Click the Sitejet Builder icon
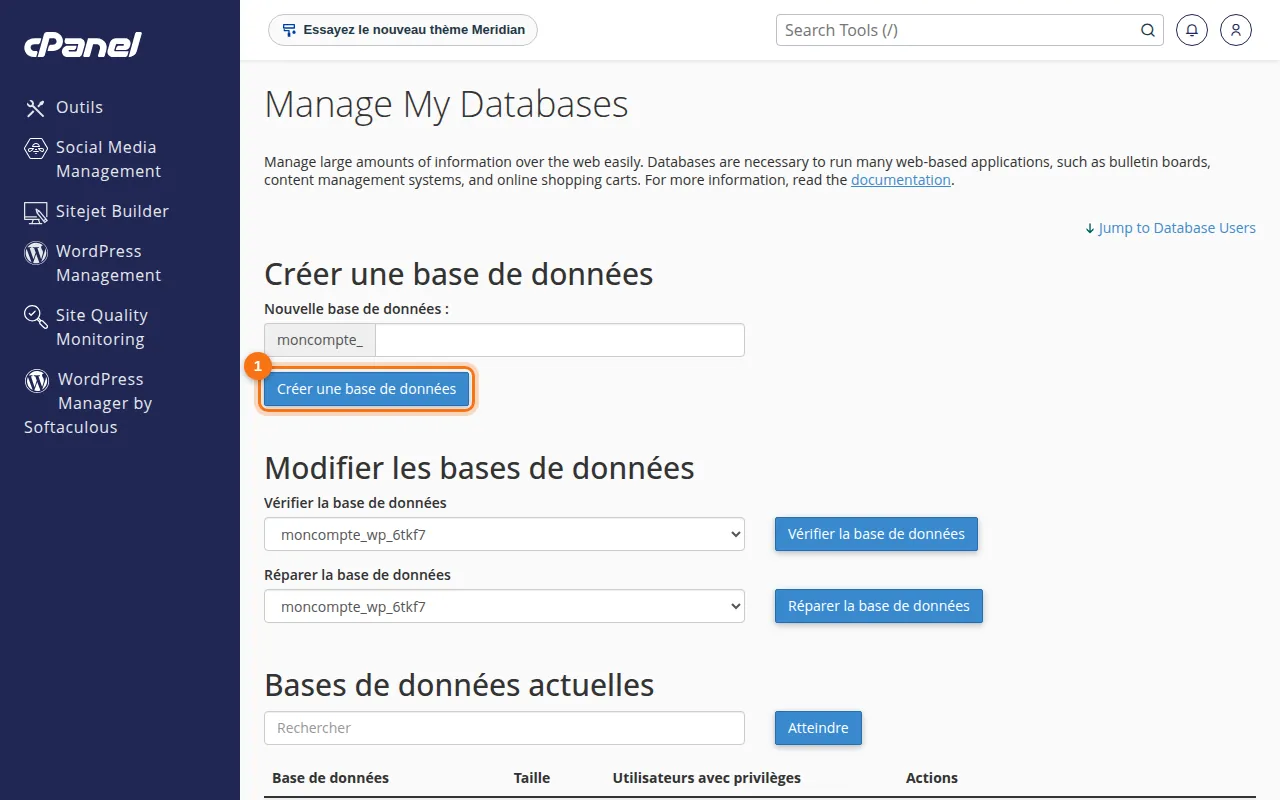Image resolution: width=1280 pixels, height=800 pixels. 36,212
